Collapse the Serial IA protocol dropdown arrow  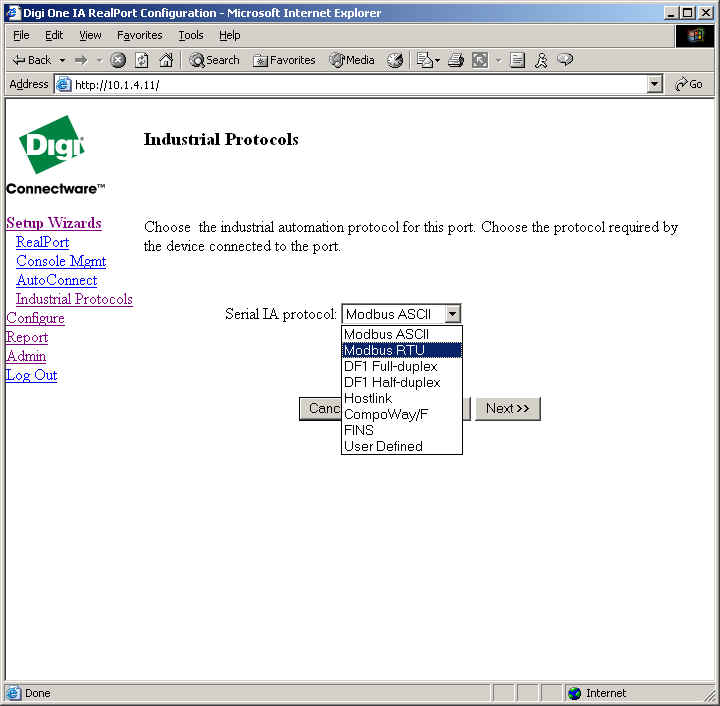coord(452,314)
